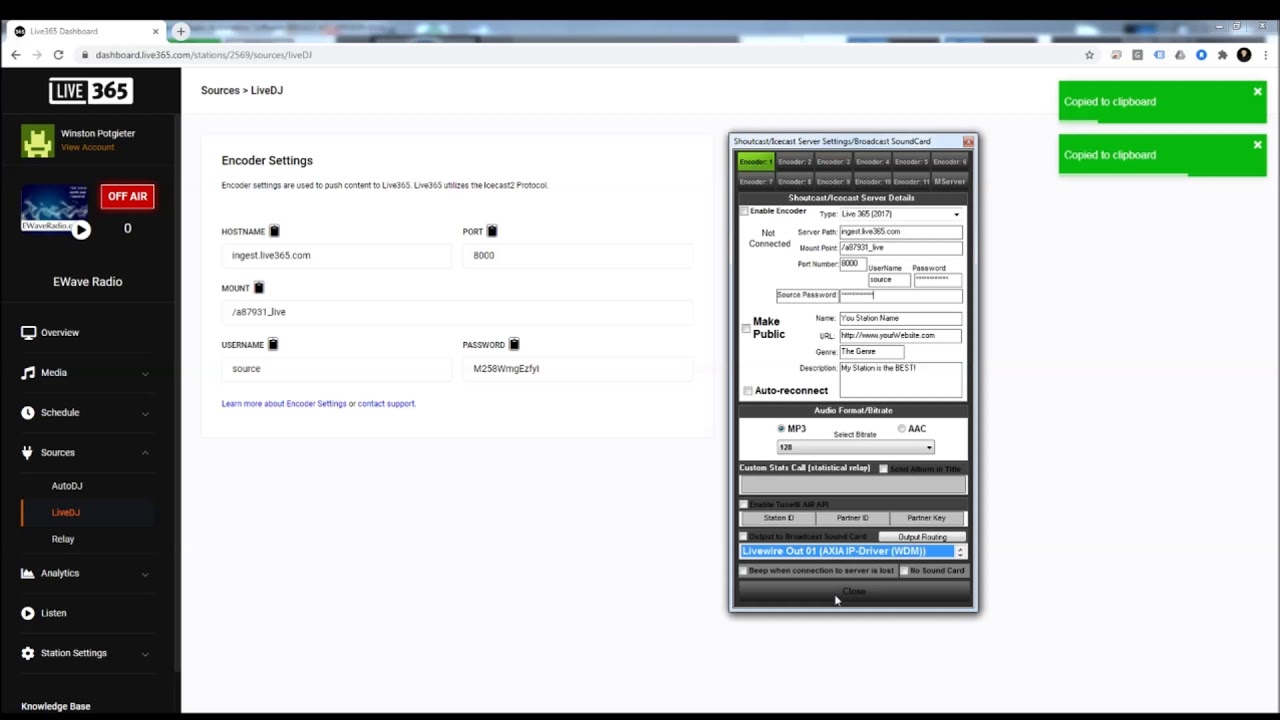Check the No Sound Card box
1280x720 pixels.
click(904, 571)
